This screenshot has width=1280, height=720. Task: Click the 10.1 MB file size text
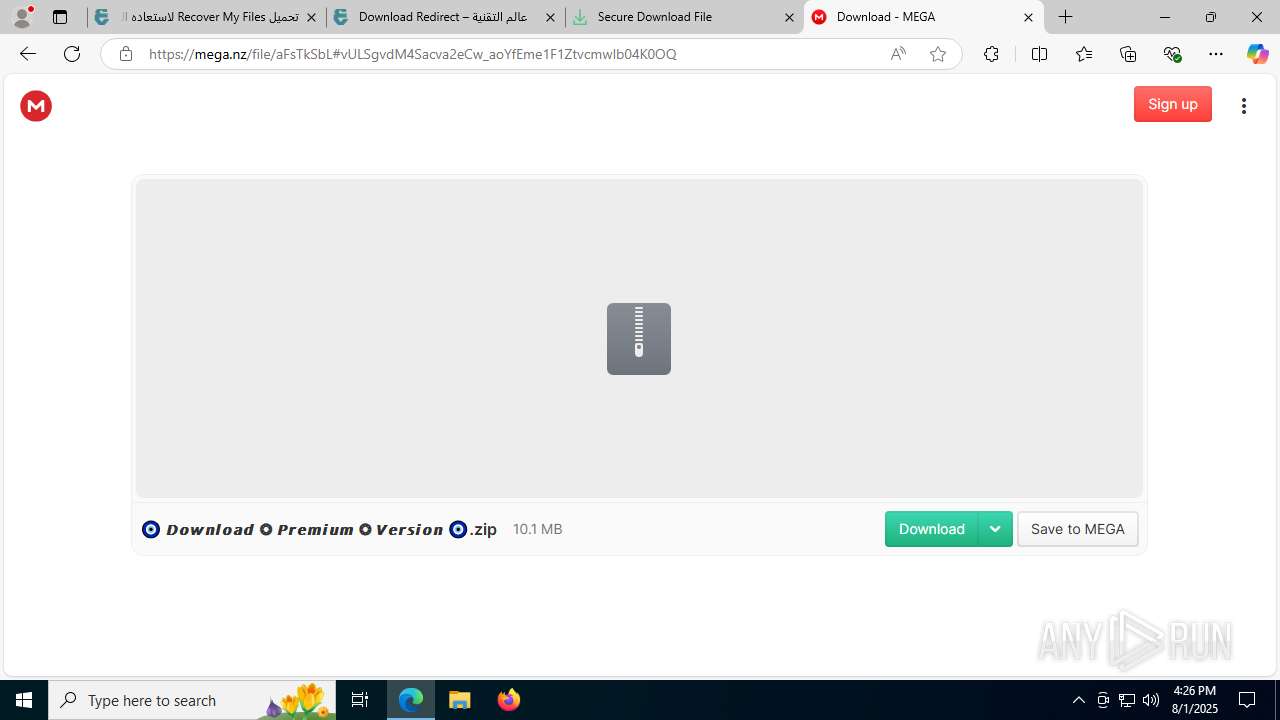(x=537, y=529)
